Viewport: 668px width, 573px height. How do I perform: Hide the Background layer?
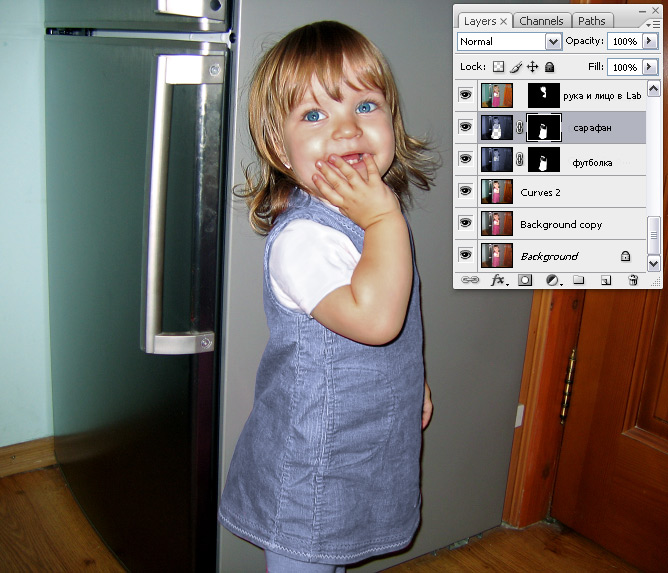coord(466,255)
